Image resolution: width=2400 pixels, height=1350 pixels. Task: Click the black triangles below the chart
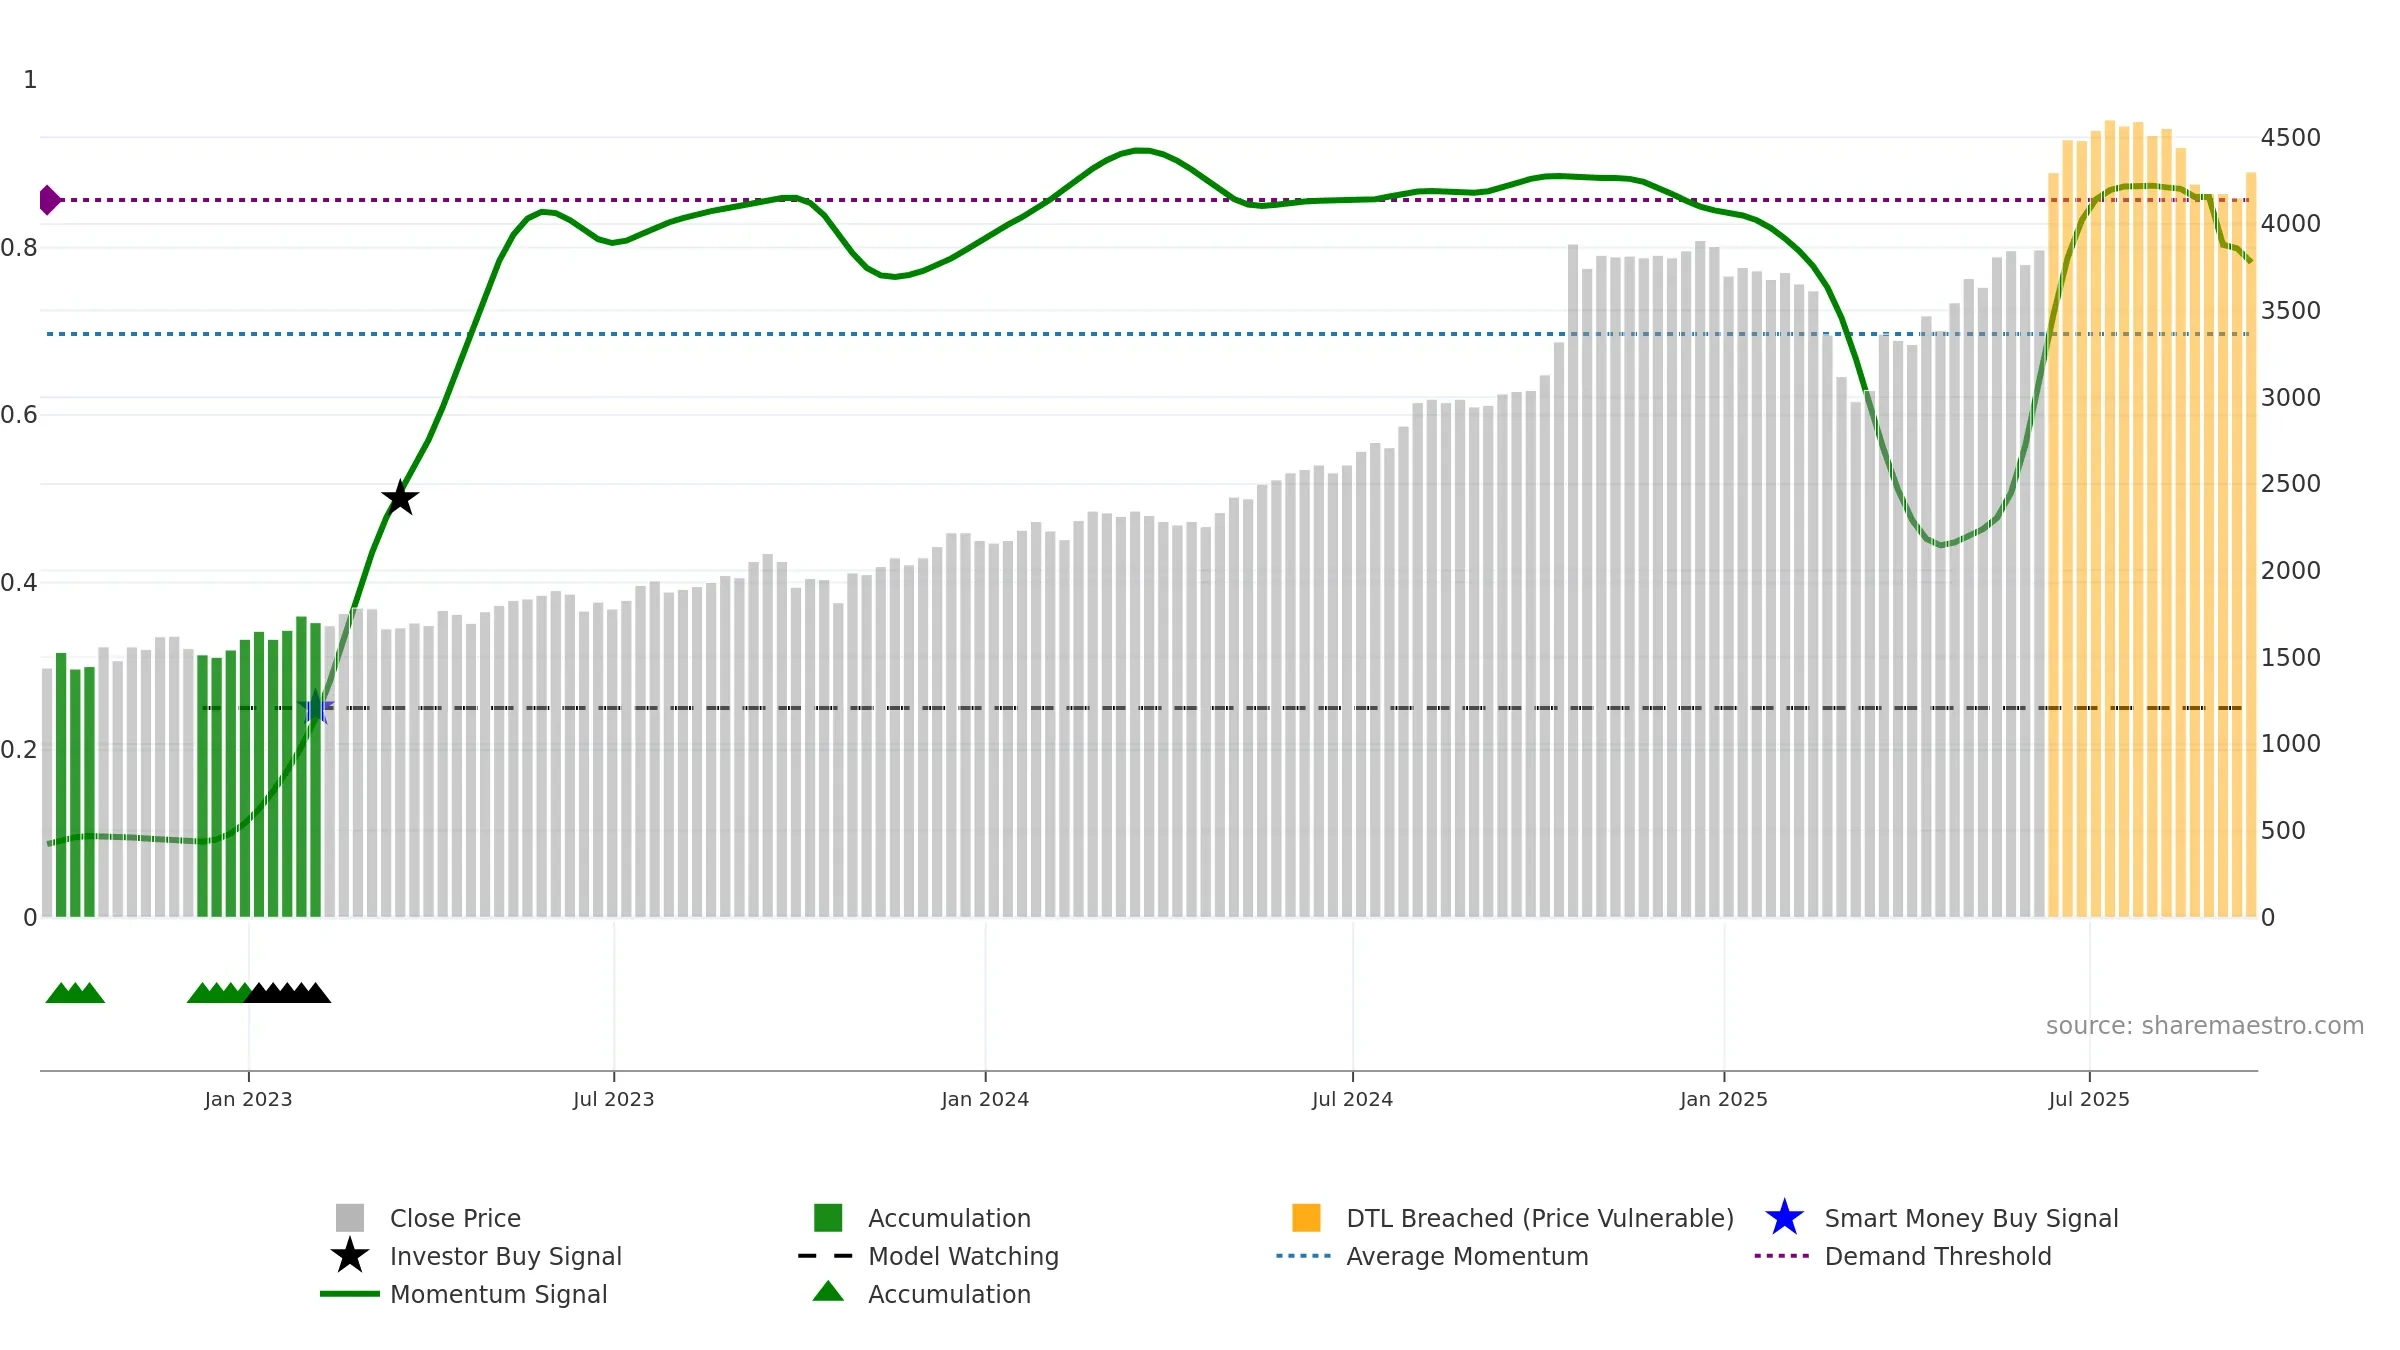click(288, 993)
